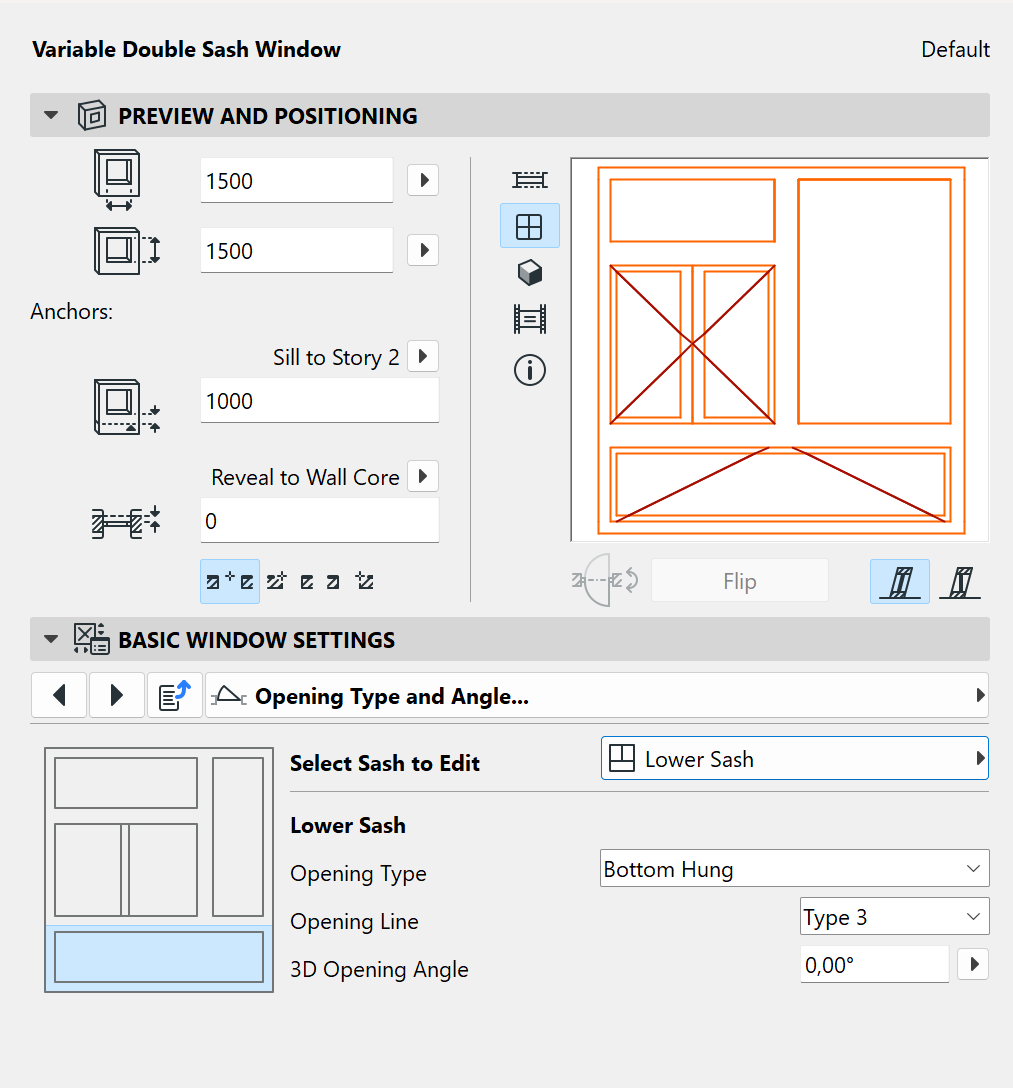Select the upper left sash in the diagram
Screen dimensions: 1013x1088
click(126, 783)
